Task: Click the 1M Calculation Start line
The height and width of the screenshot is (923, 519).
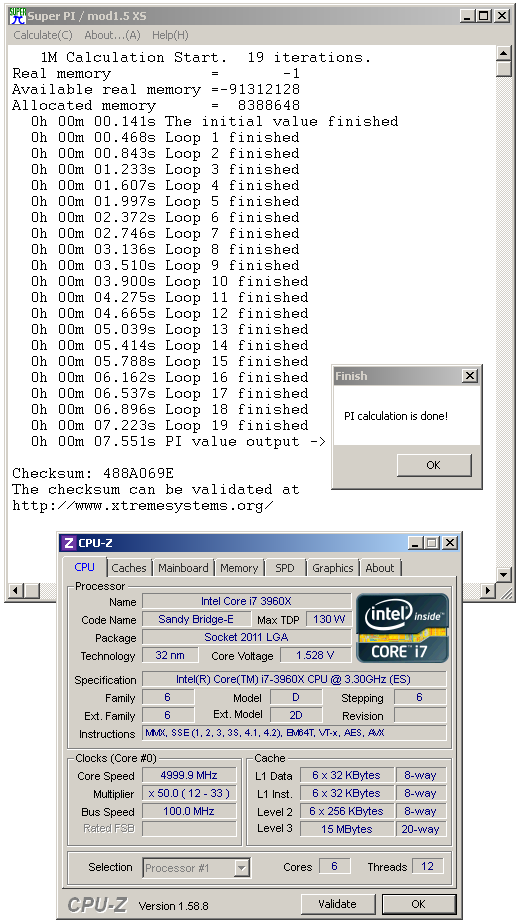Action: click(206, 58)
